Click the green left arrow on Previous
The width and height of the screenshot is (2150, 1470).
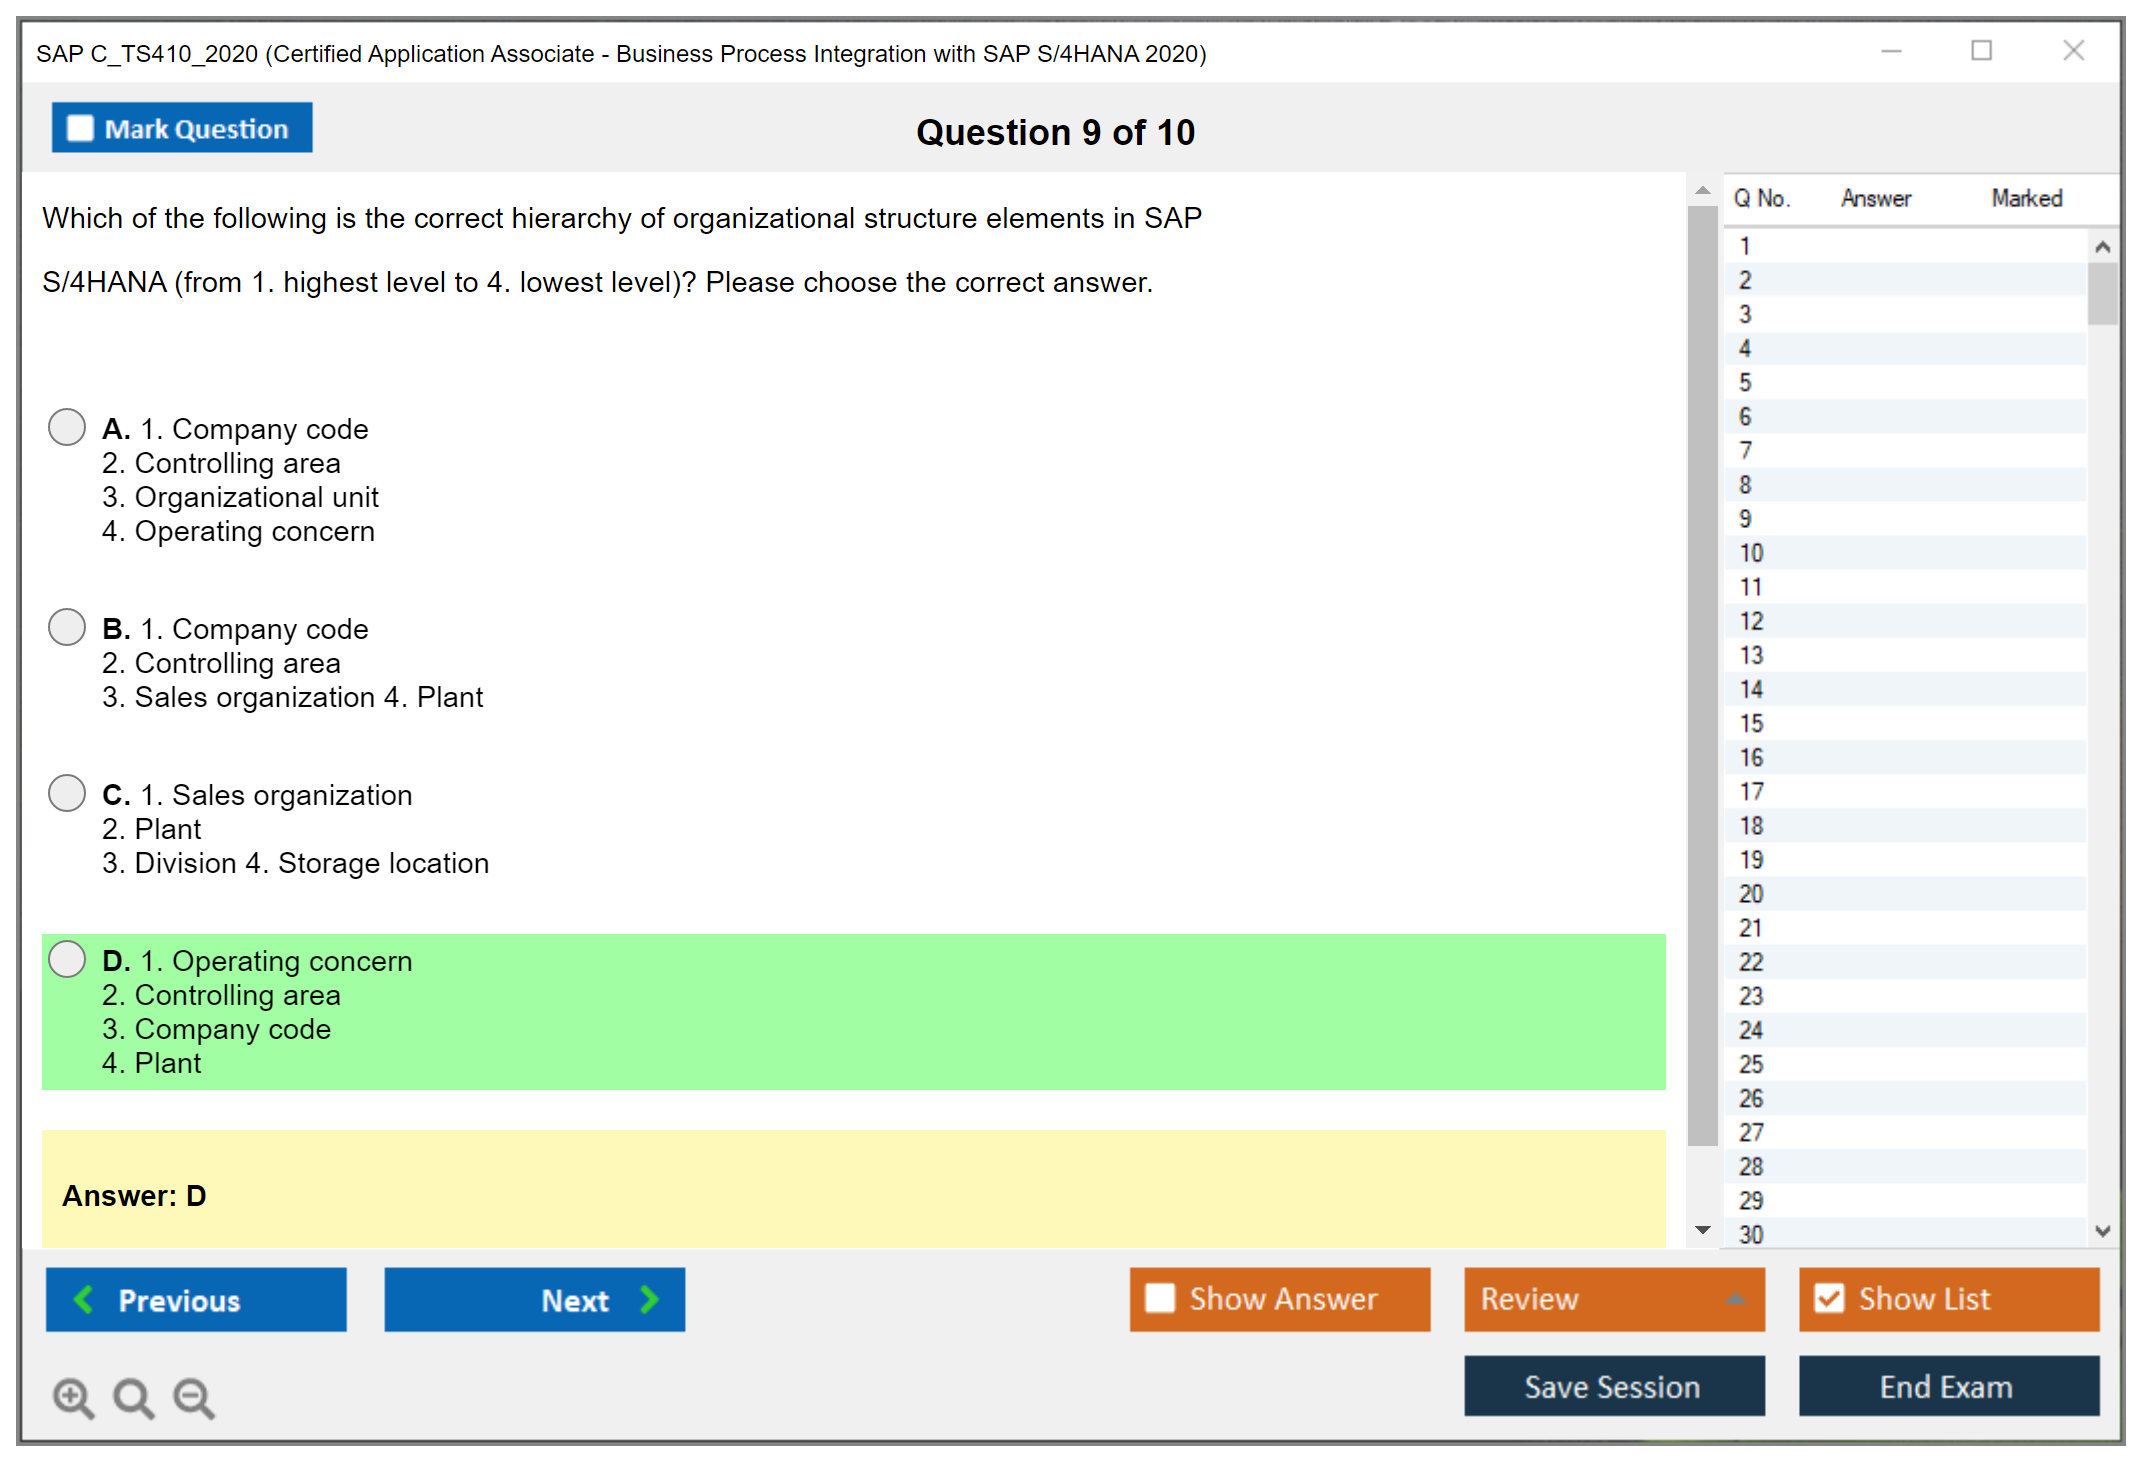pos(84,1299)
